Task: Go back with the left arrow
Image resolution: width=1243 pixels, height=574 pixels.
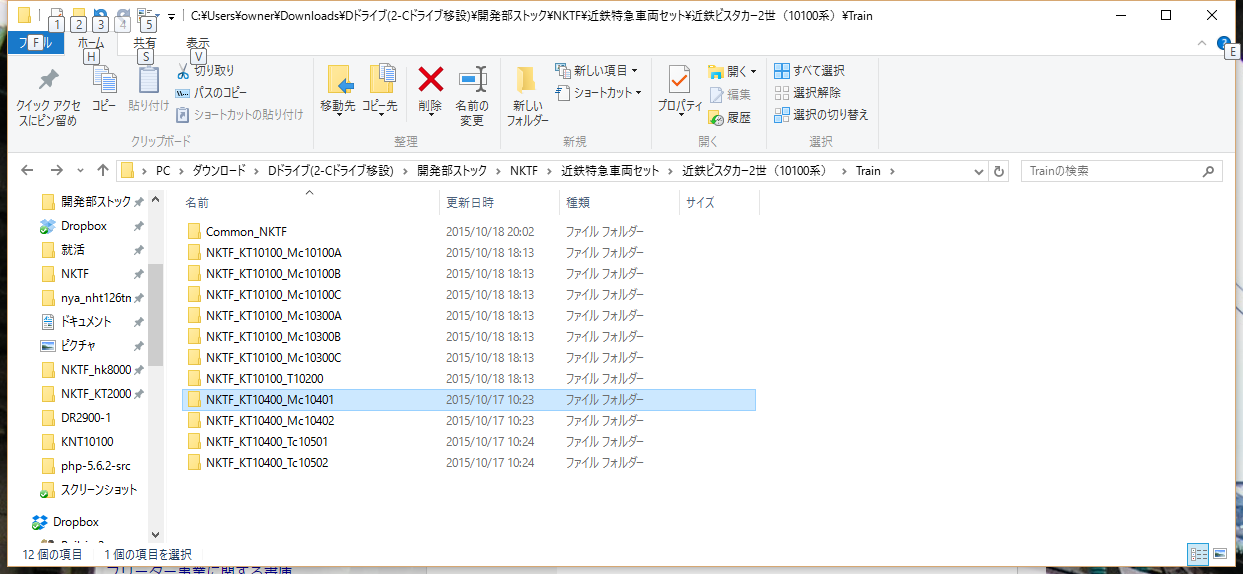Action: [27, 171]
